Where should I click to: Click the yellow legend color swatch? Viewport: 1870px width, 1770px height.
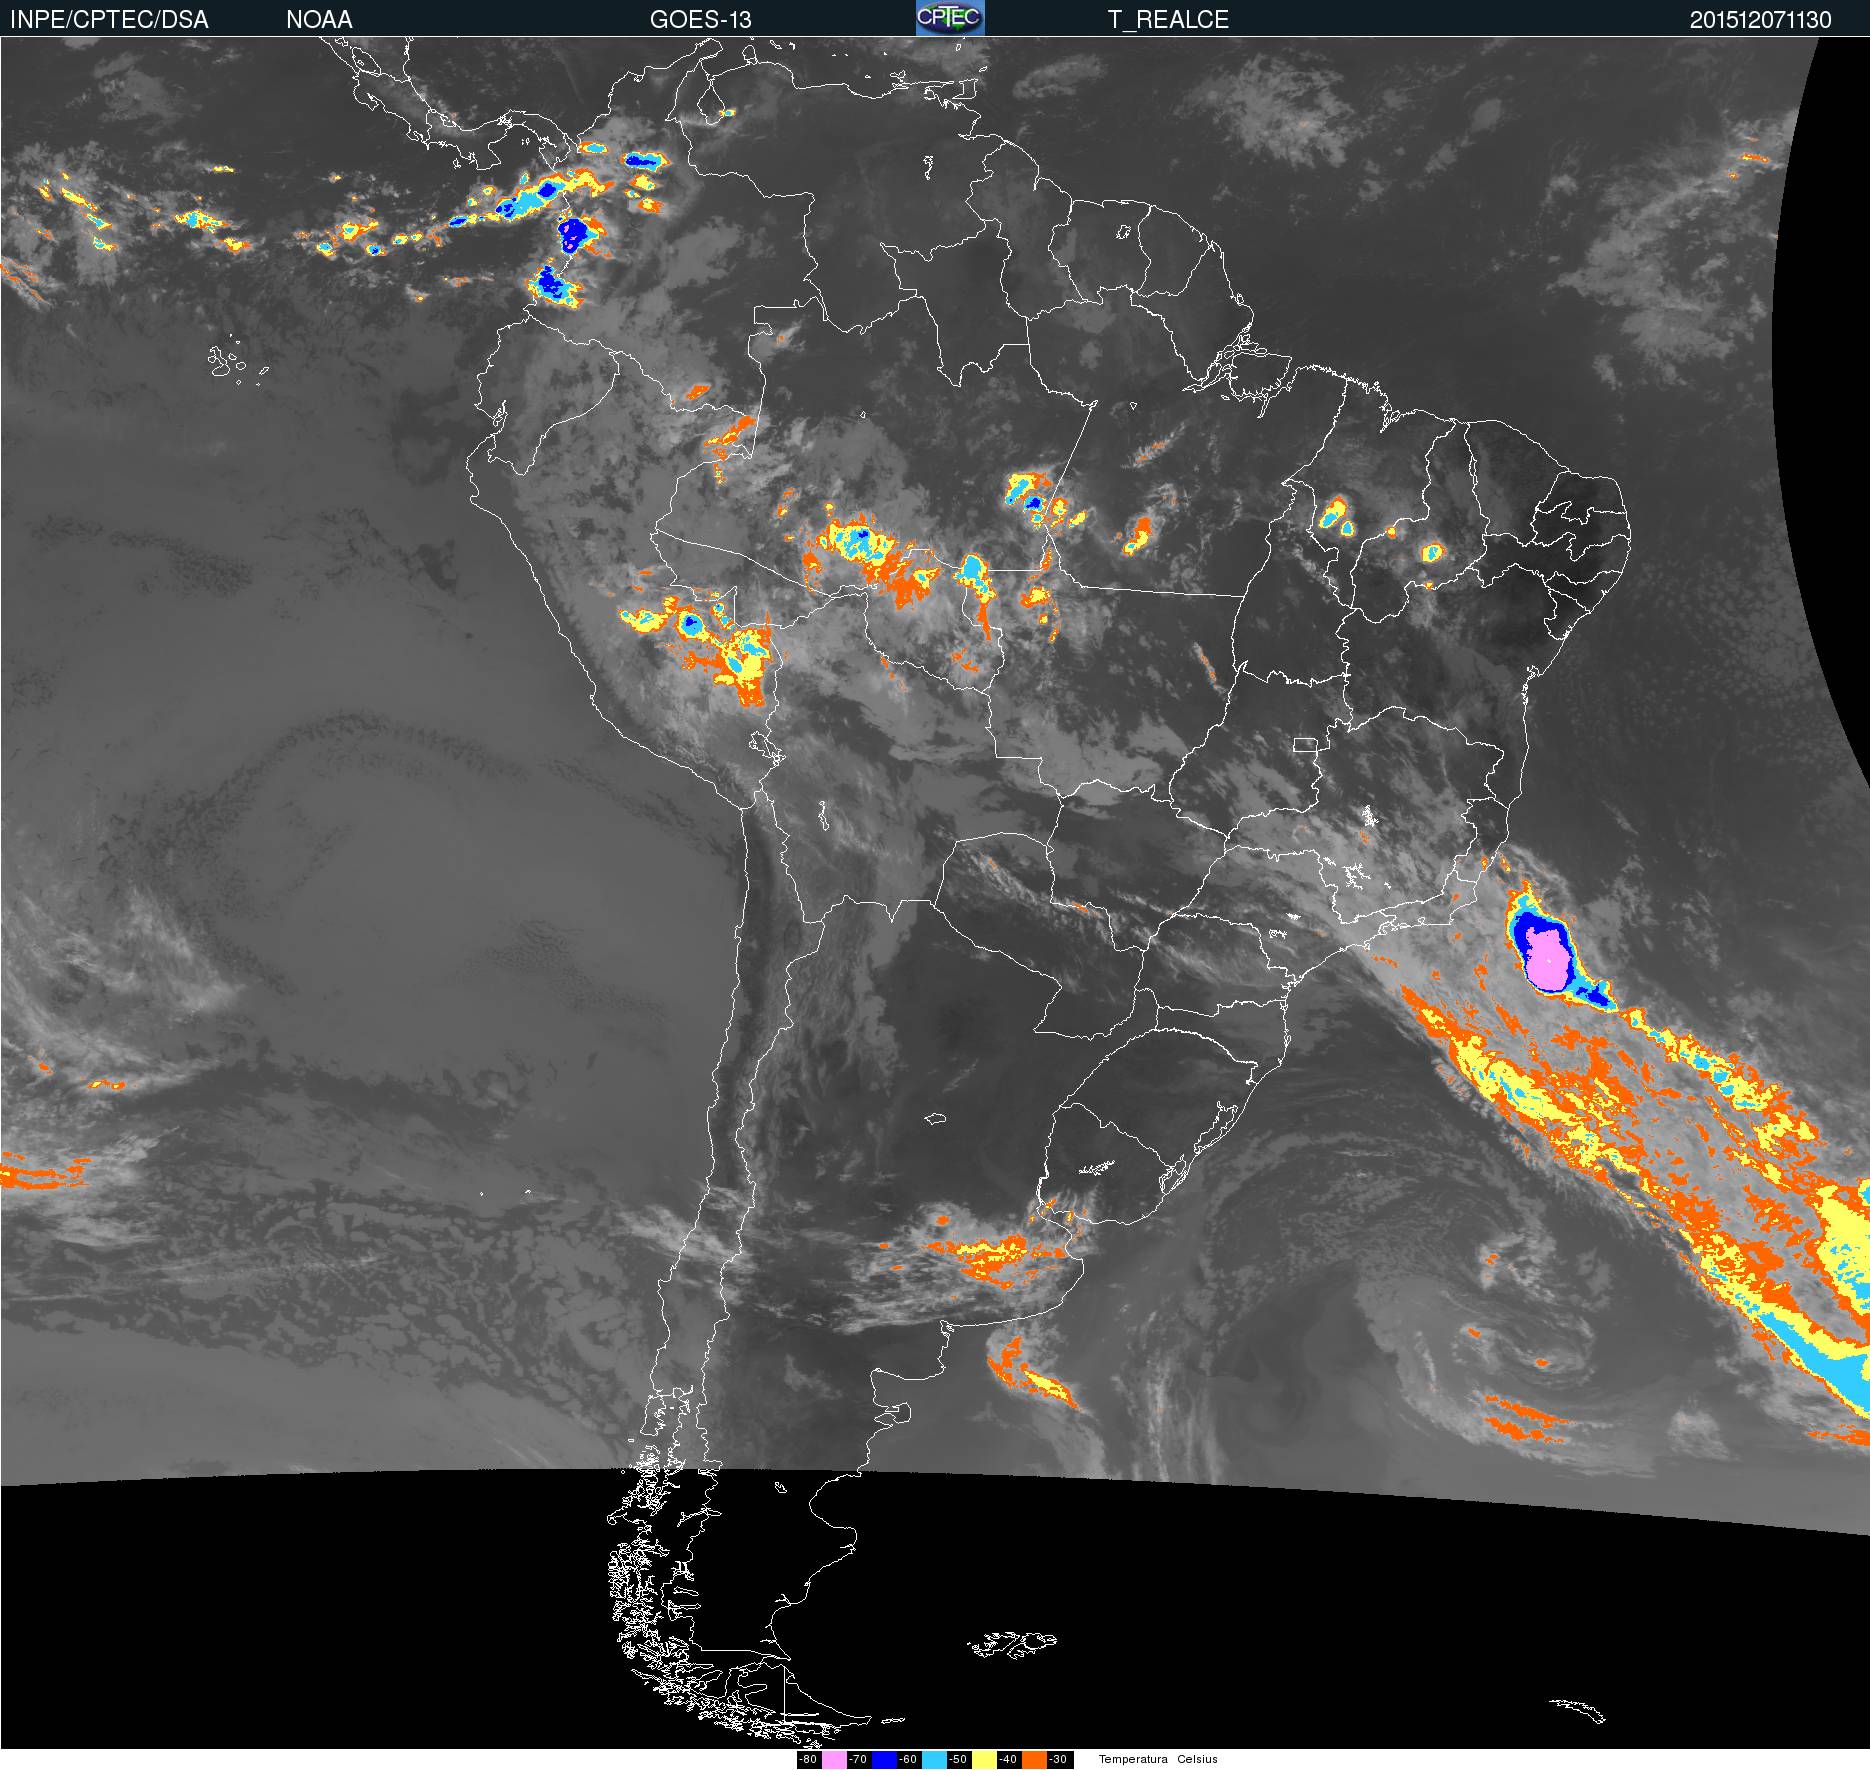click(x=984, y=1760)
